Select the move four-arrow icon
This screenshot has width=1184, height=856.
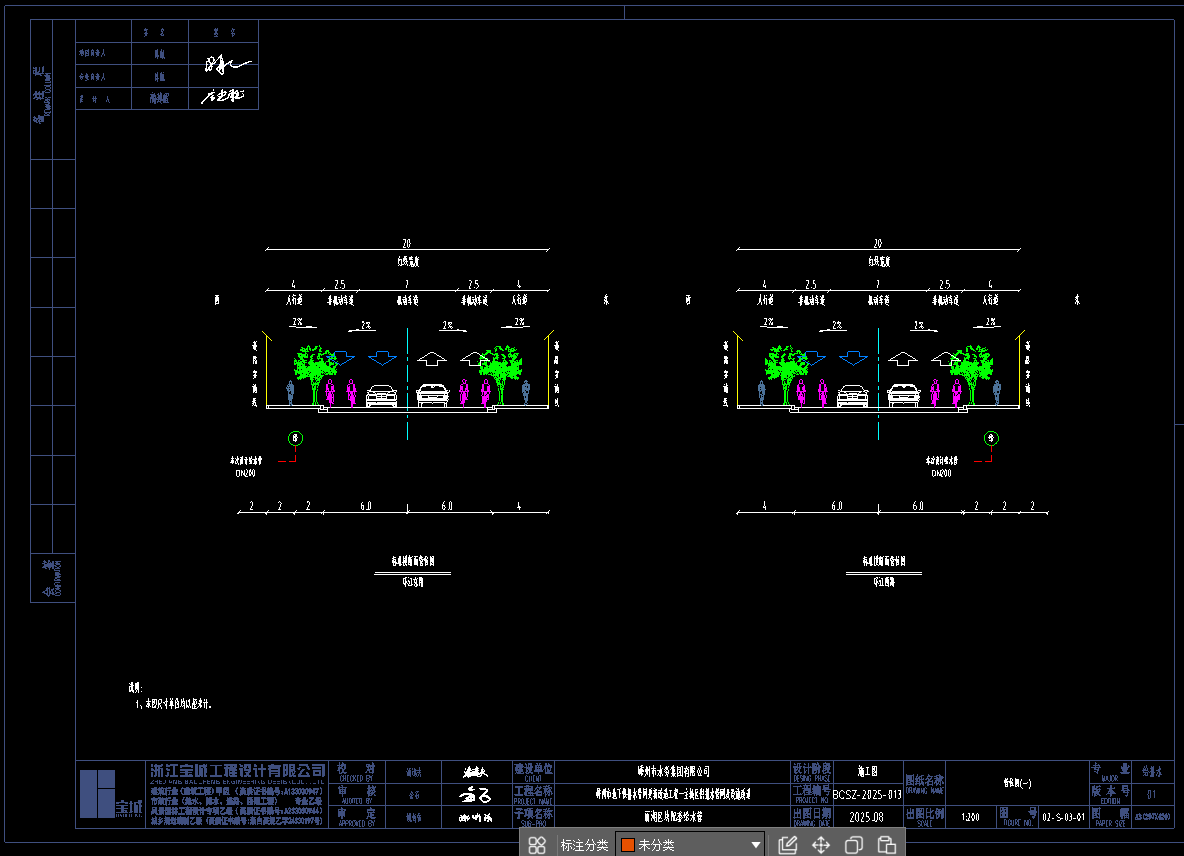coord(820,845)
